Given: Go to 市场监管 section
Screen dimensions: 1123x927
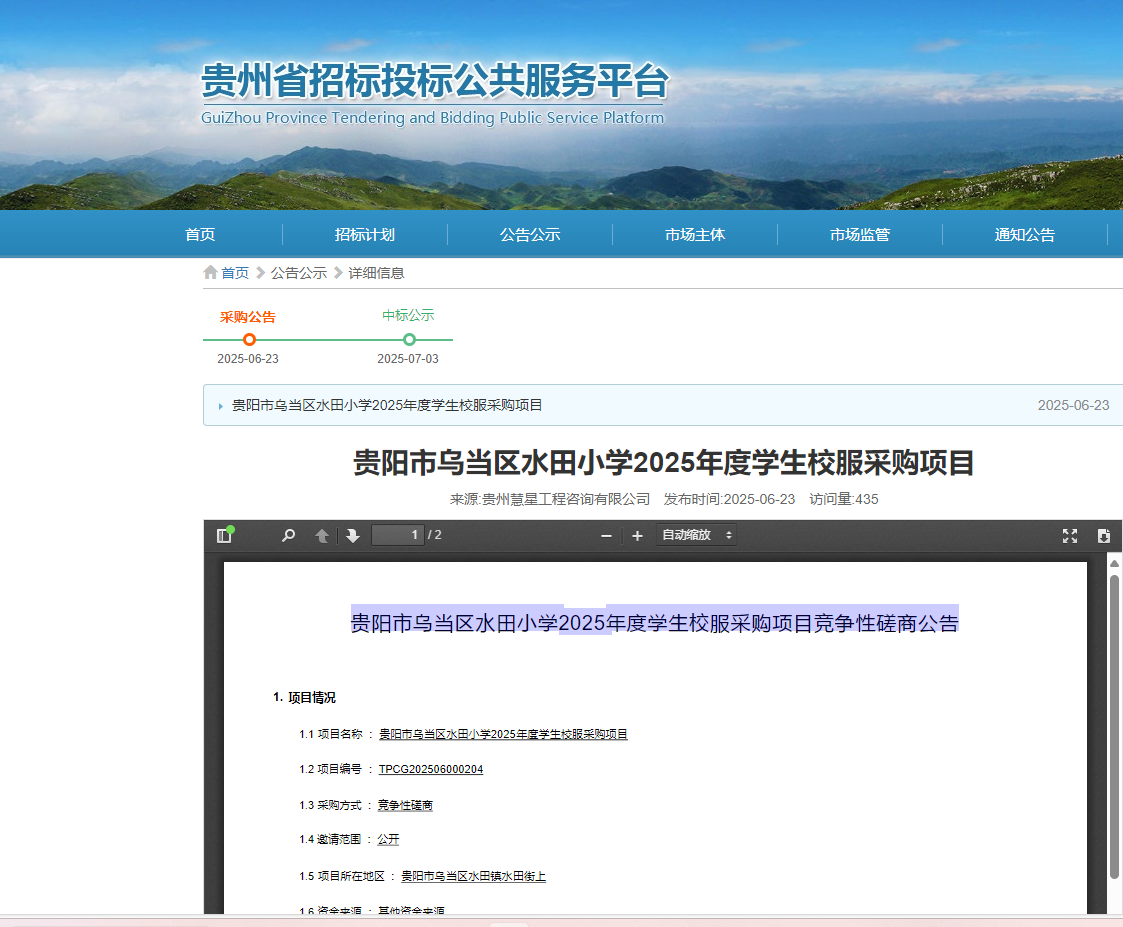Looking at the screenshot, I should tap(860, 235).
